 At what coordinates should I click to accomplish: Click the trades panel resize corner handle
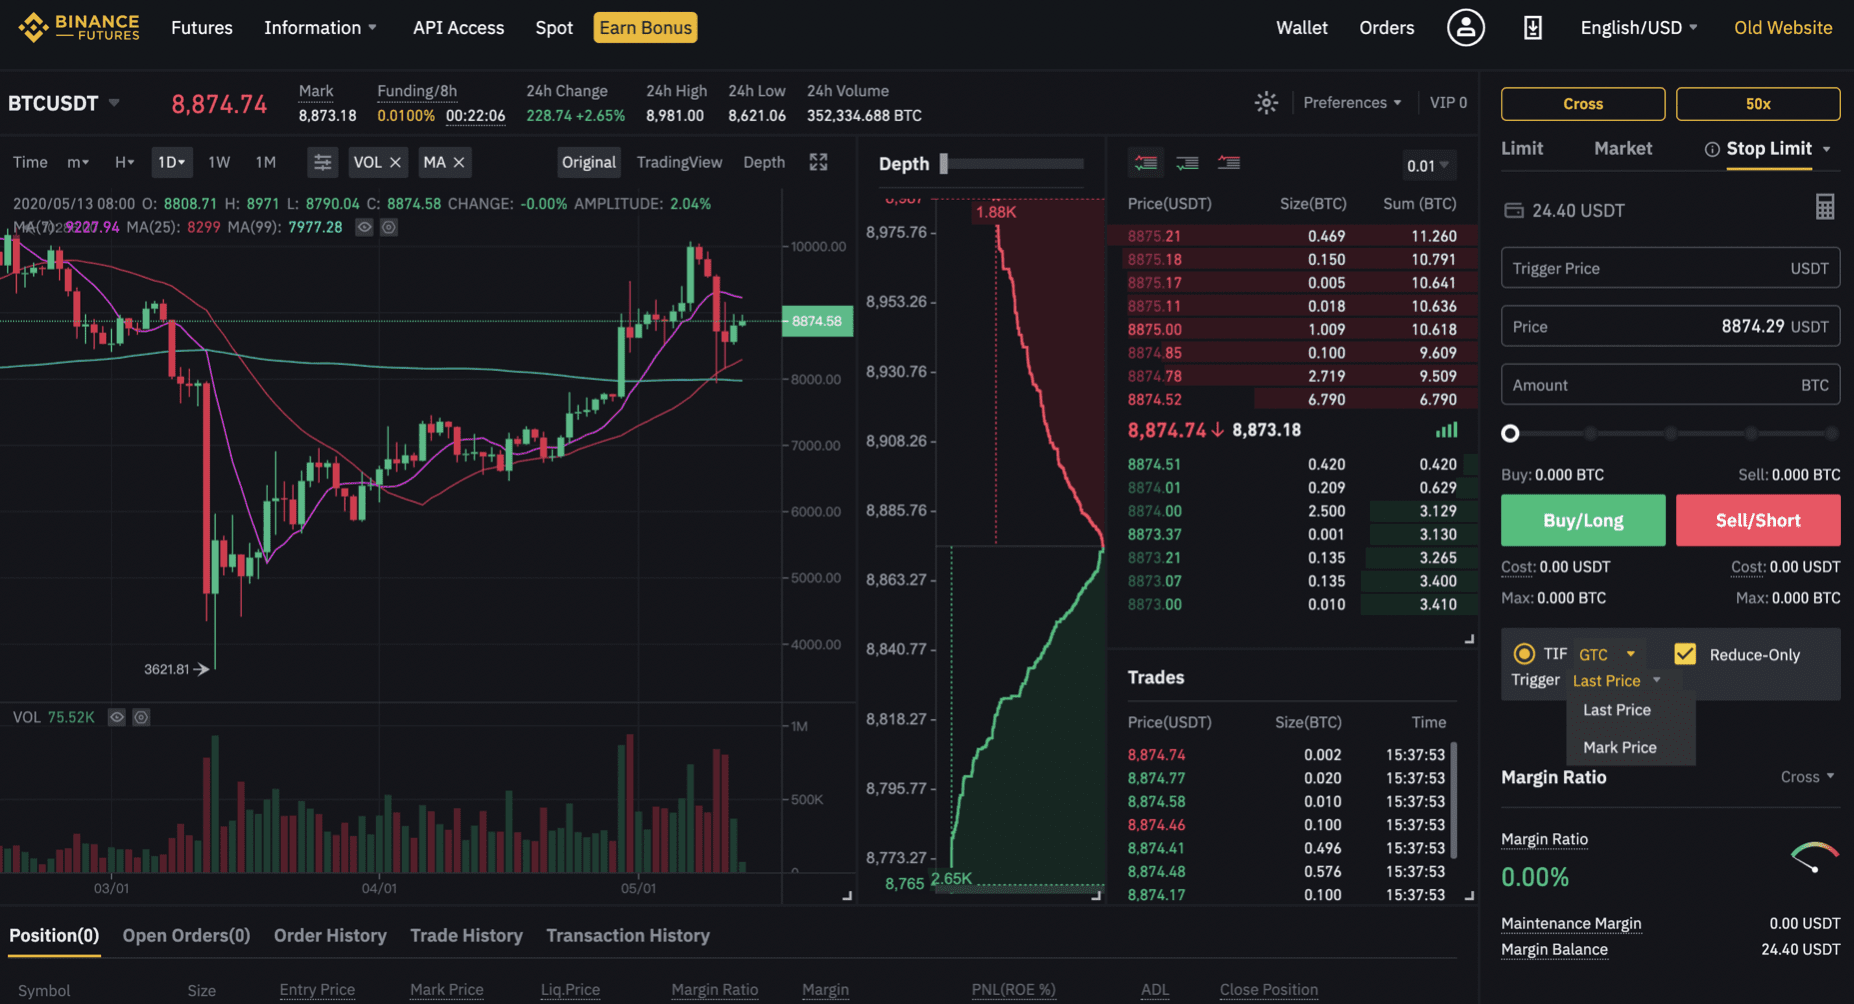pos(1469,896)
